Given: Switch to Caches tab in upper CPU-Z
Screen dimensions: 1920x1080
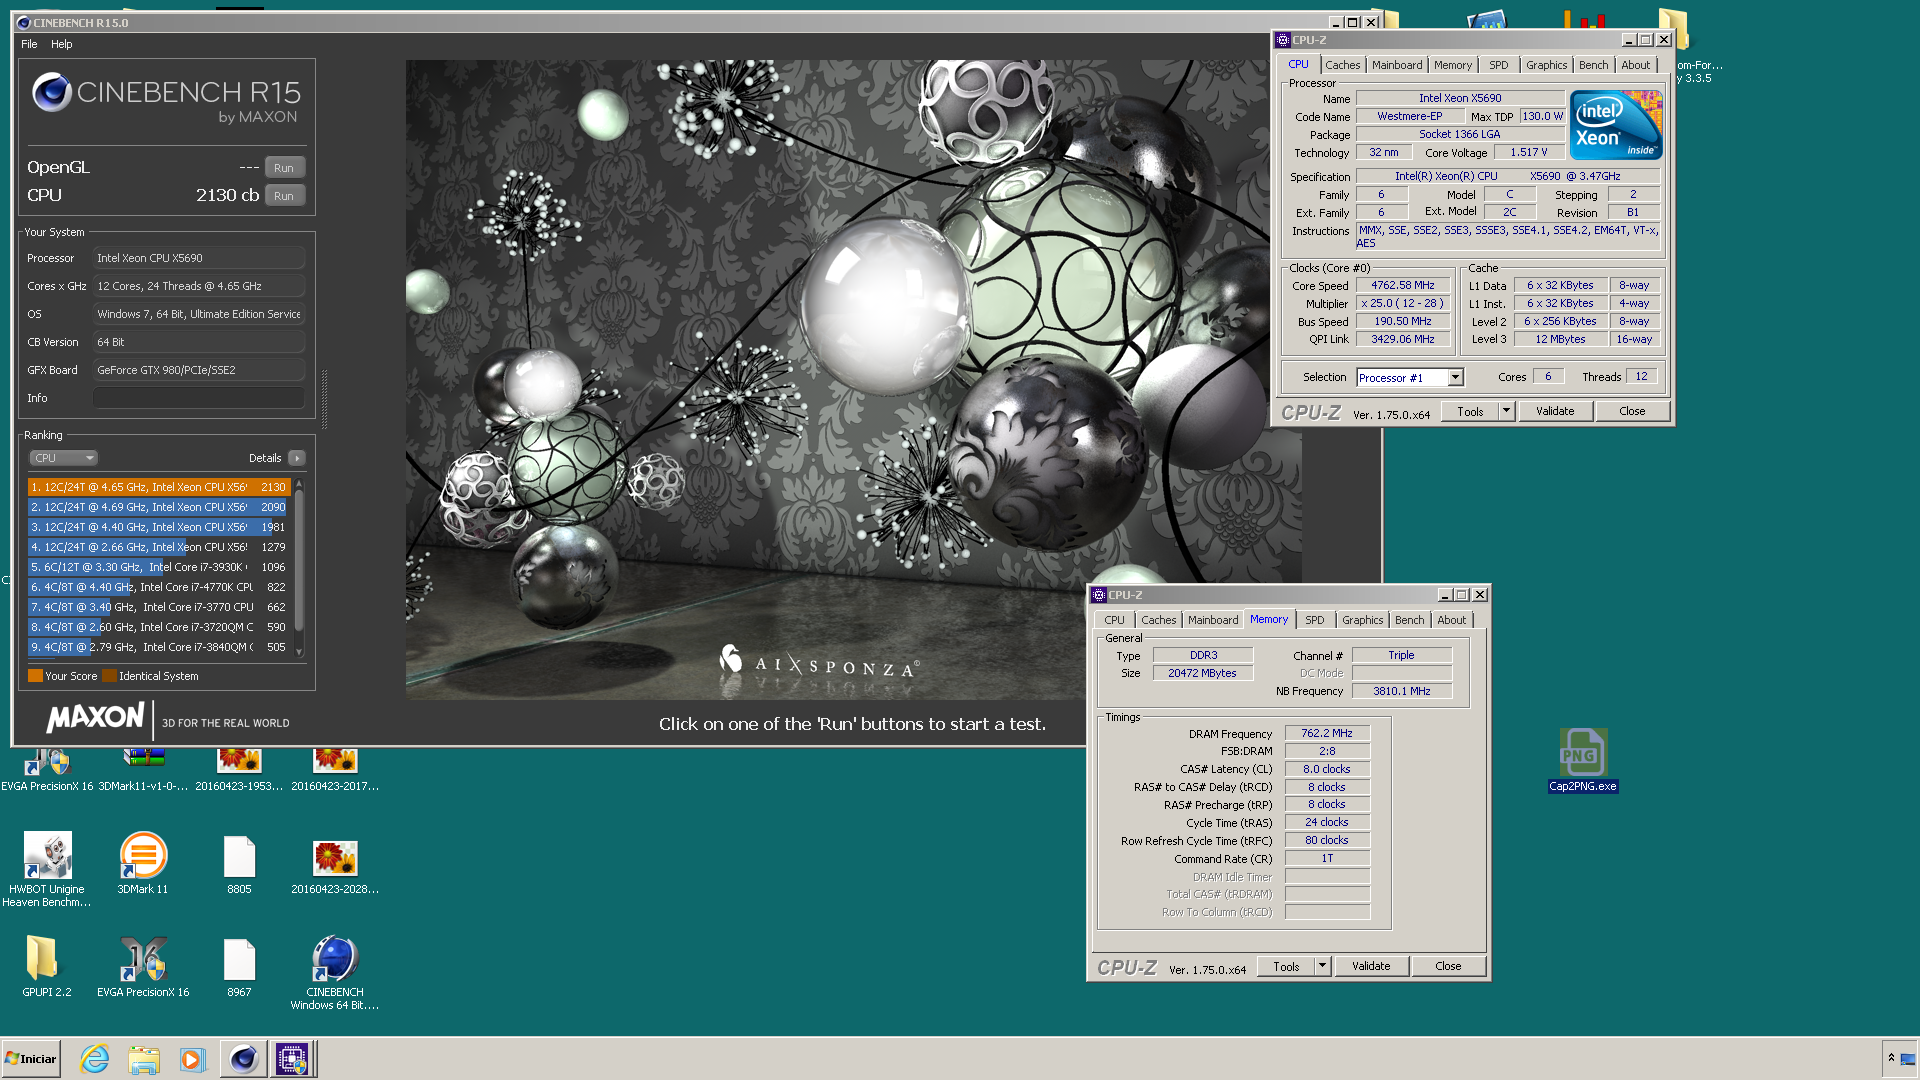Looking at the screenshot, I should [1342, 65].
